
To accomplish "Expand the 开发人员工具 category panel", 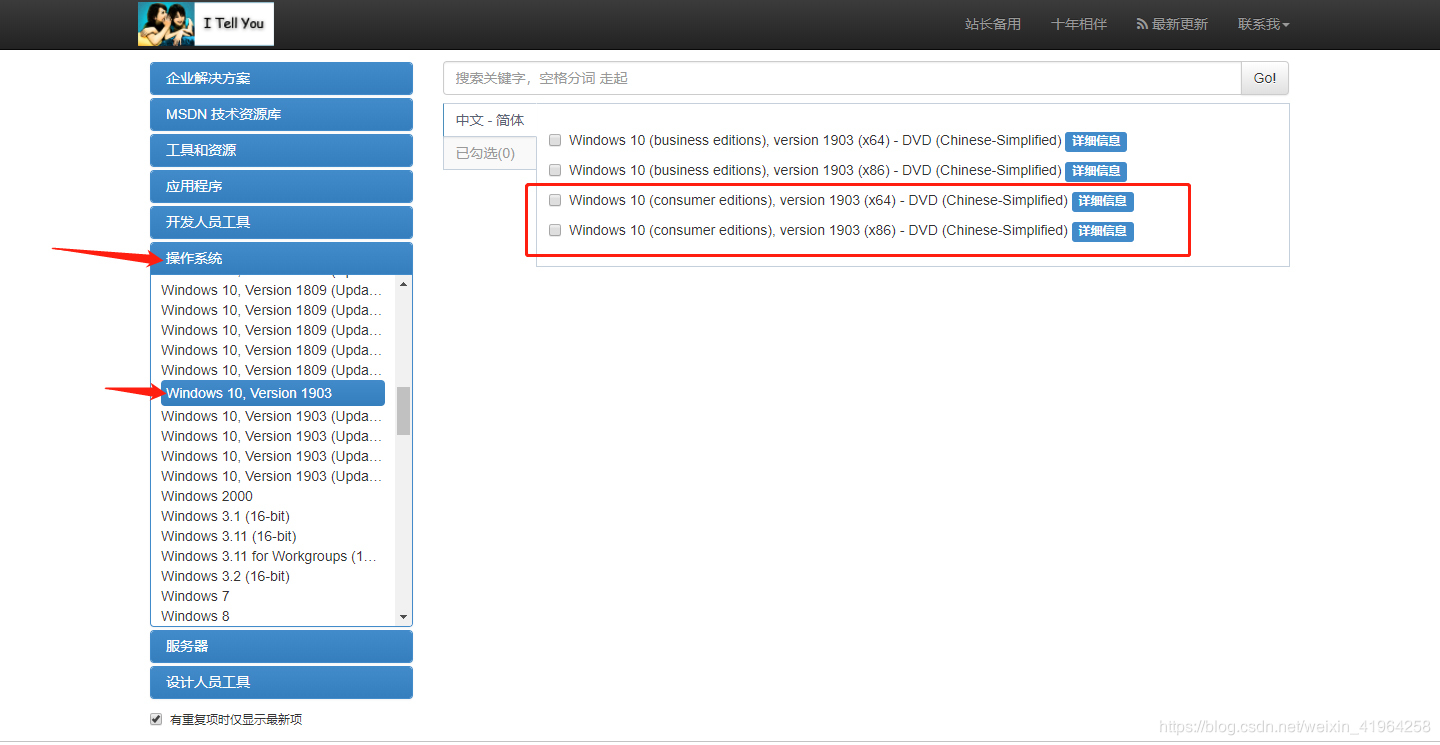I will click(281, 222).
